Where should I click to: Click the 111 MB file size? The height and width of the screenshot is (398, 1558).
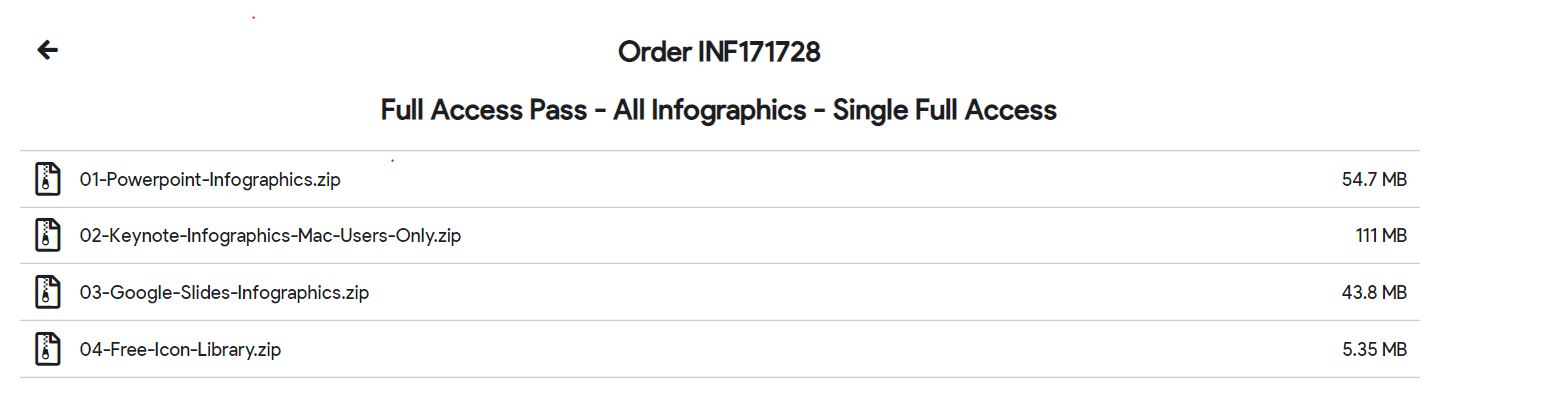pyautogui.click(x=1381, y=236)
